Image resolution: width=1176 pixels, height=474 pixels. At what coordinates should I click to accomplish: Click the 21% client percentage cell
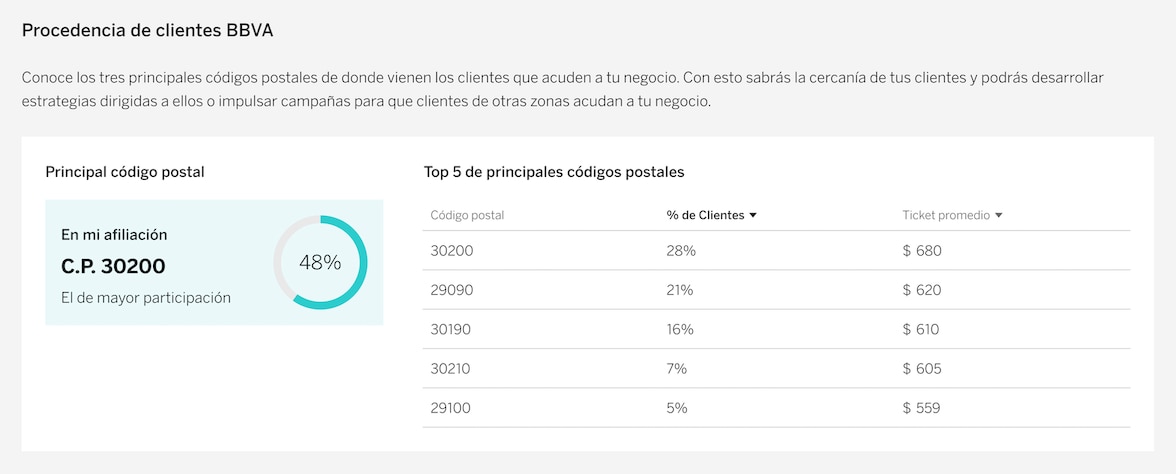(x=681, y=290)
